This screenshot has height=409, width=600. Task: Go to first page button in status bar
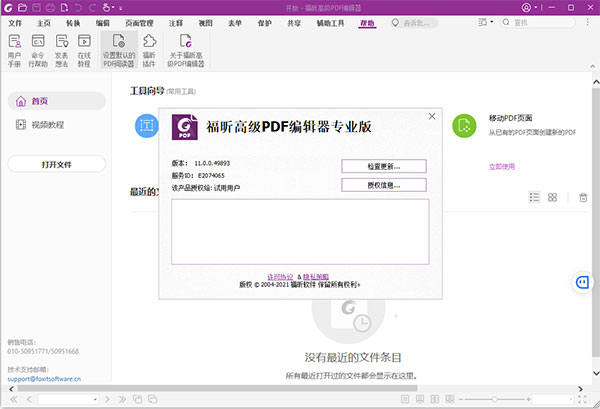pos(14,399)
